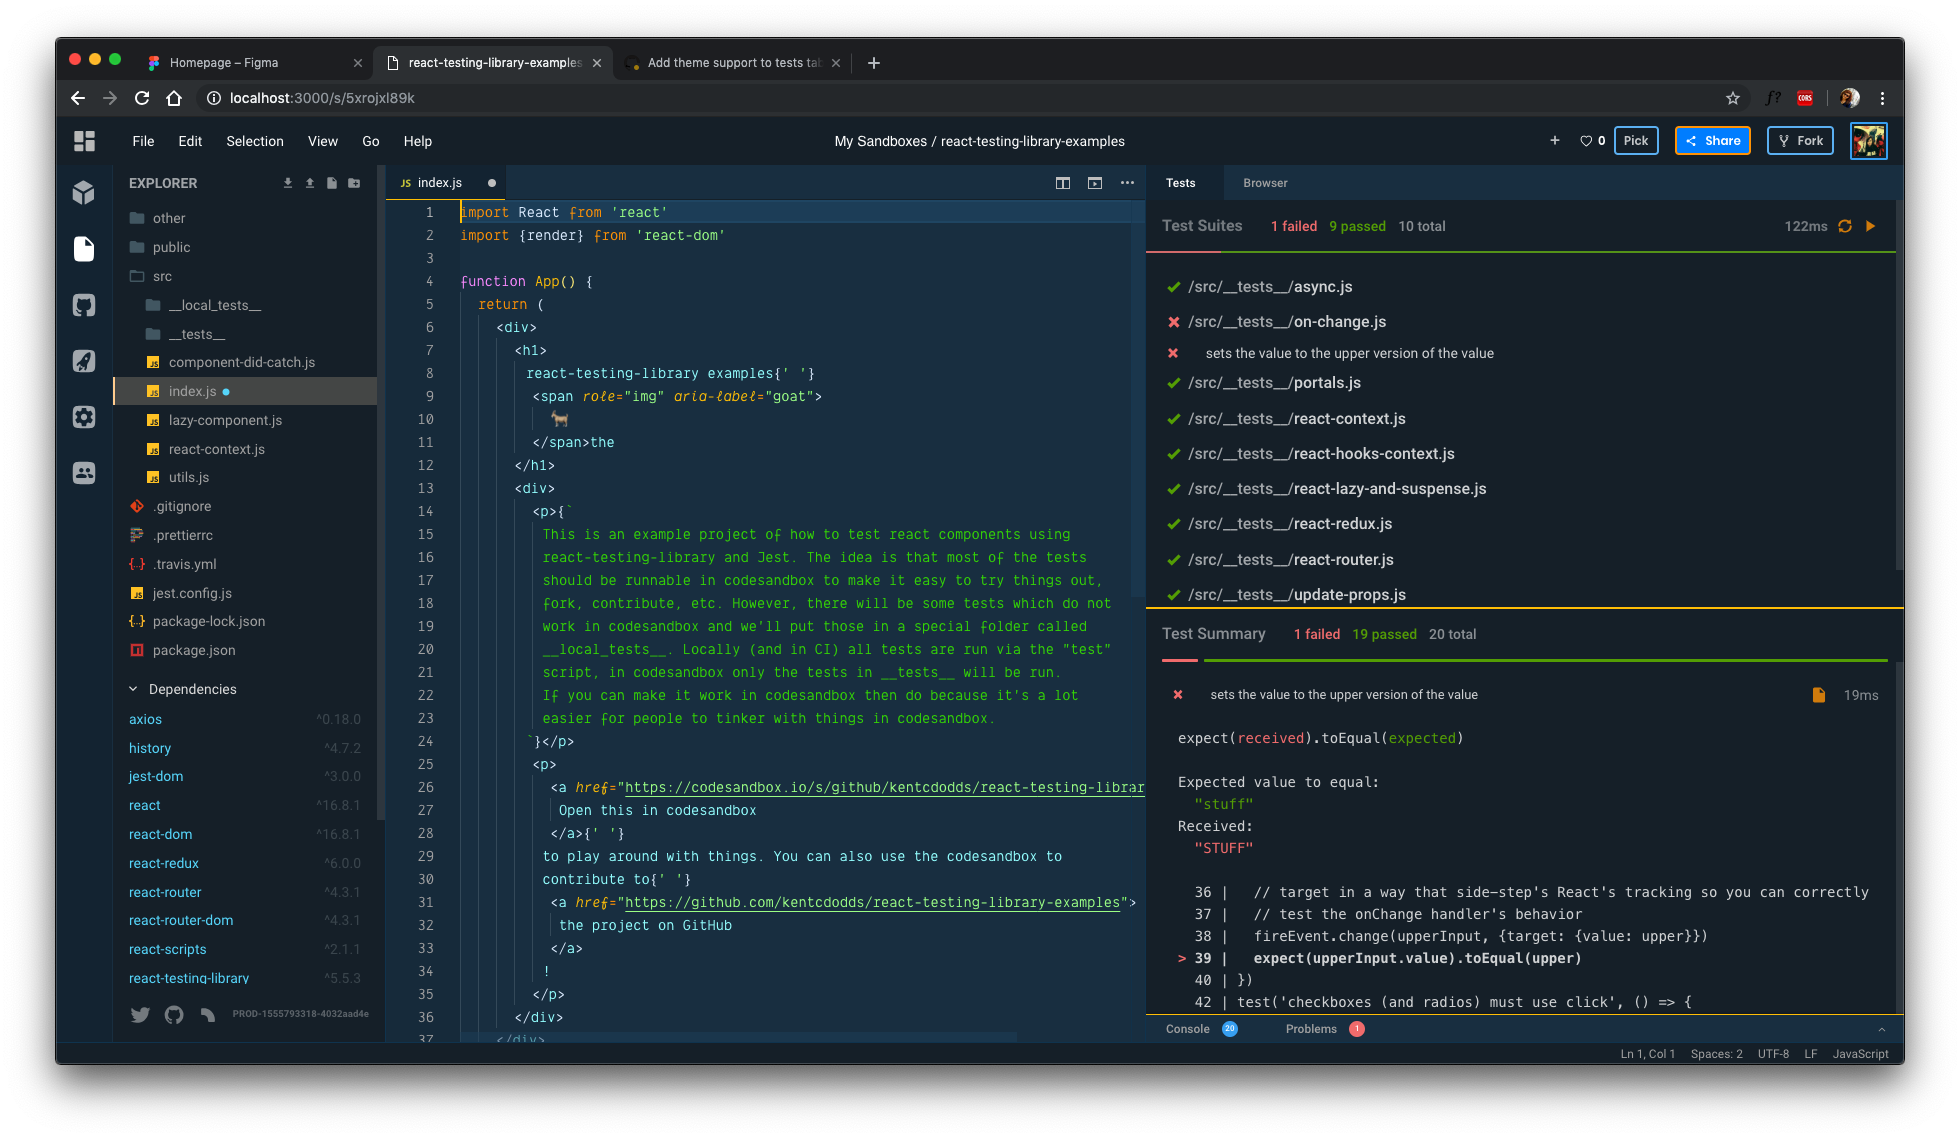Click the new file icon in Explorer
The width and height of the screenshot is (1960, 1138).
[x=332, y=183]
